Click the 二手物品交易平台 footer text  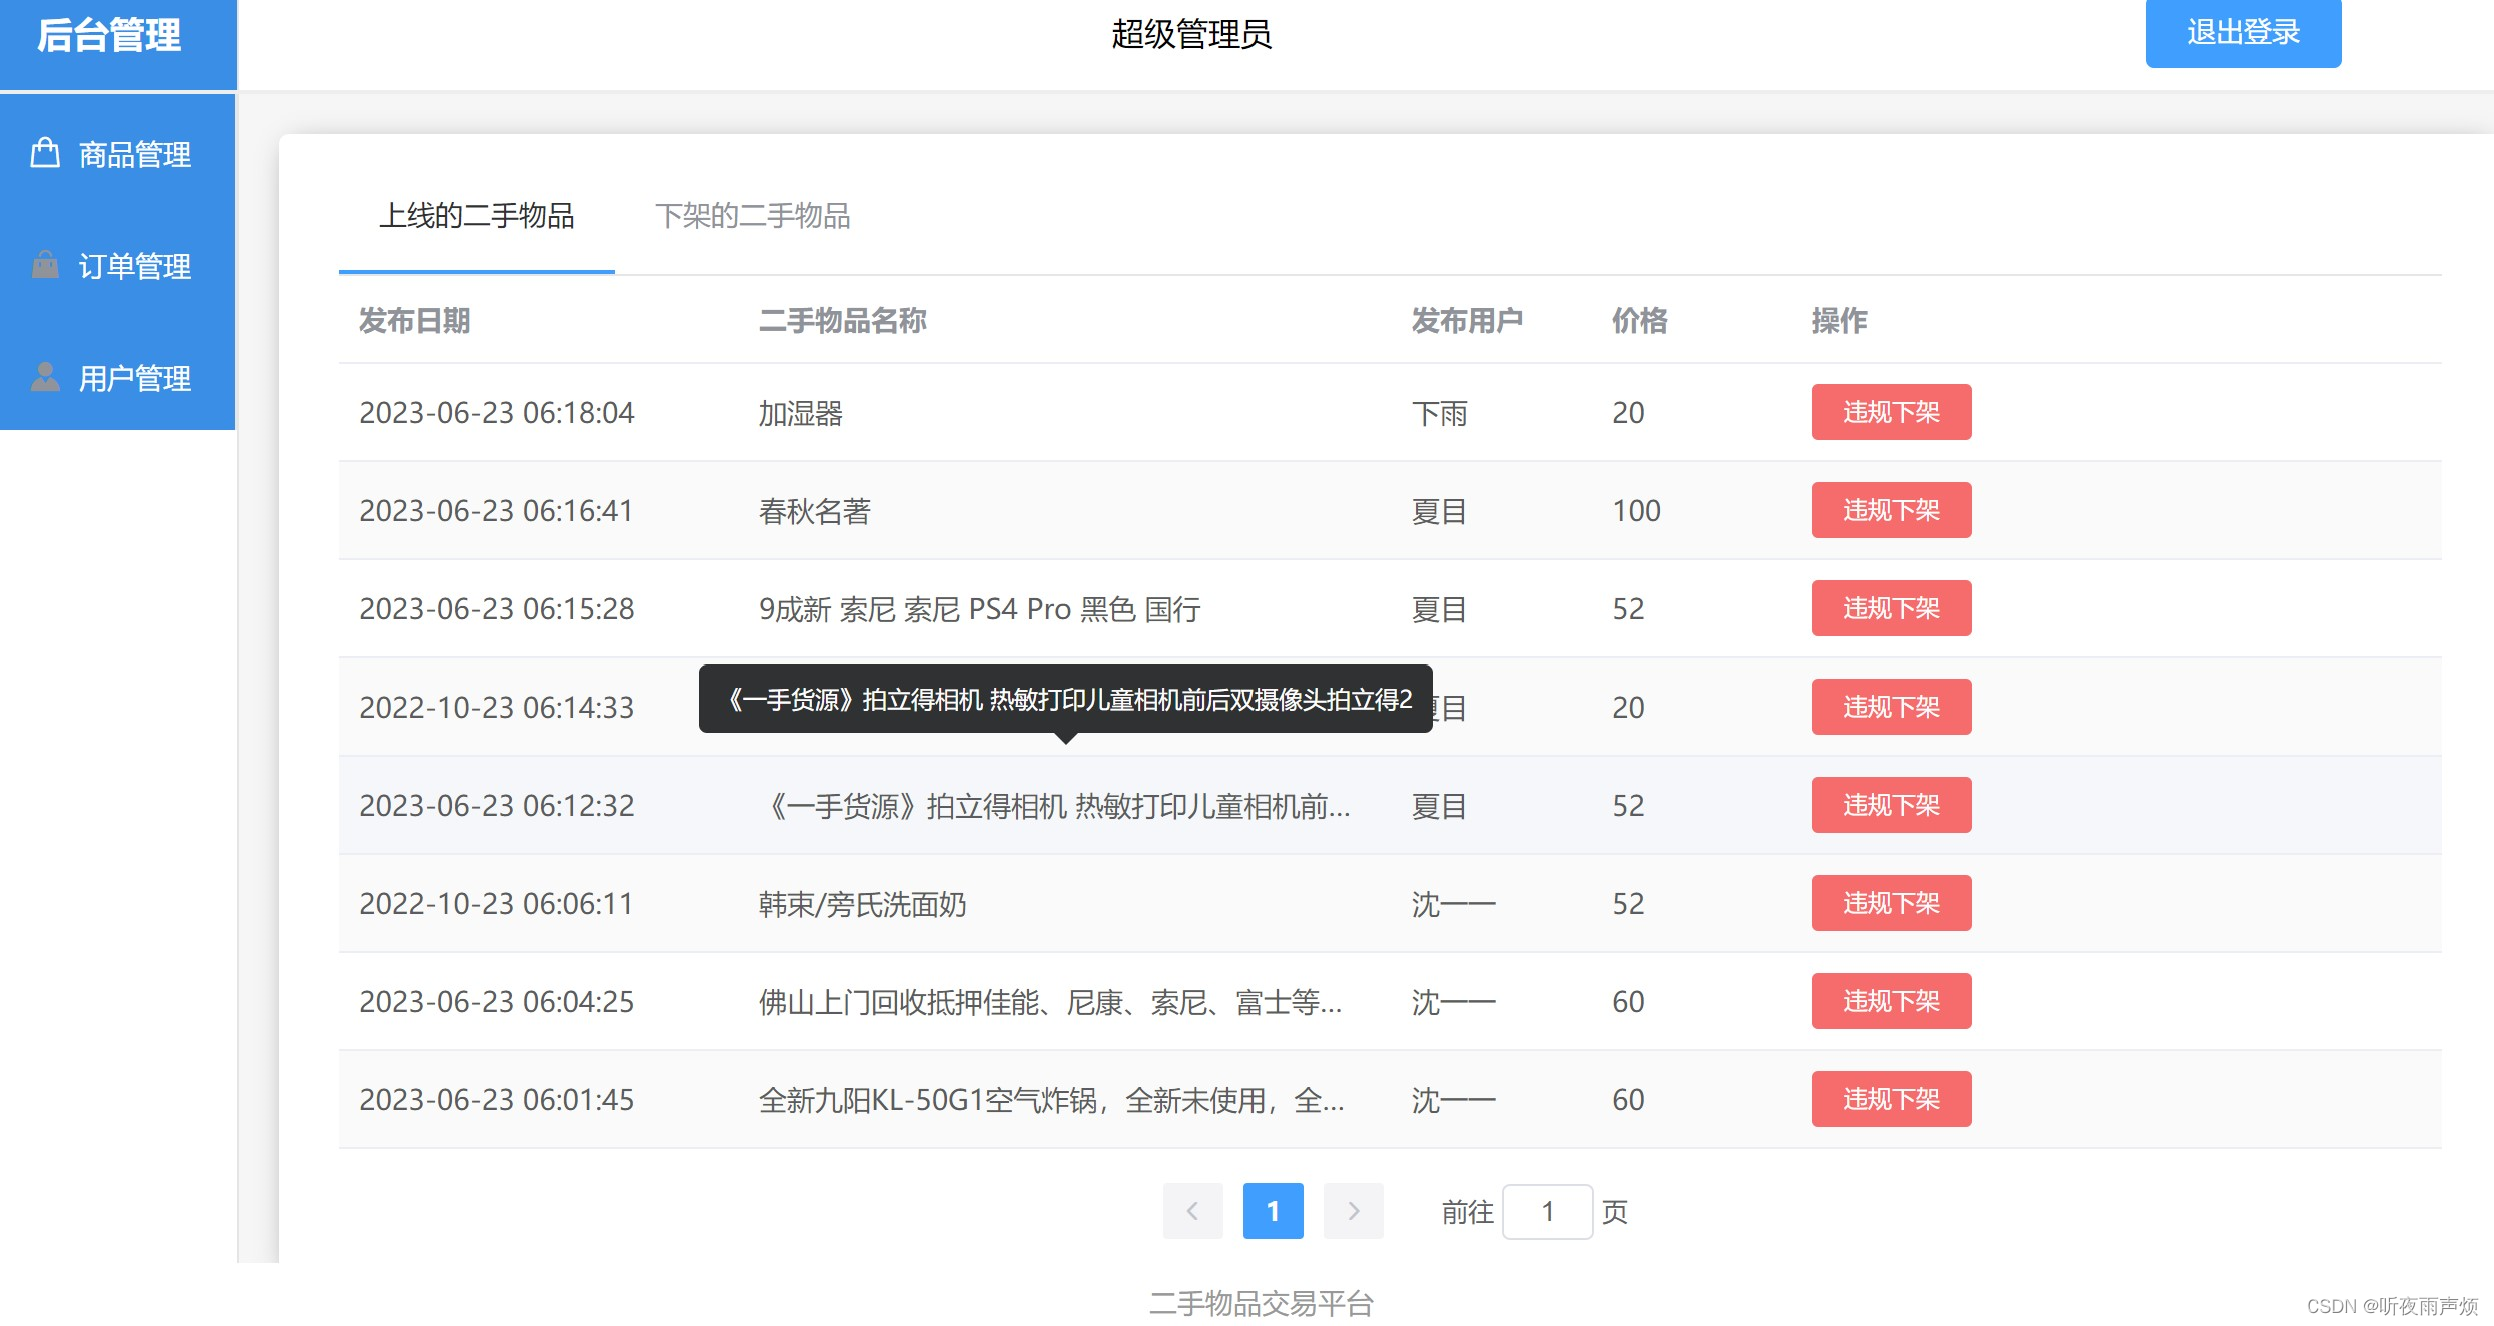(x=1261, y=1303)
